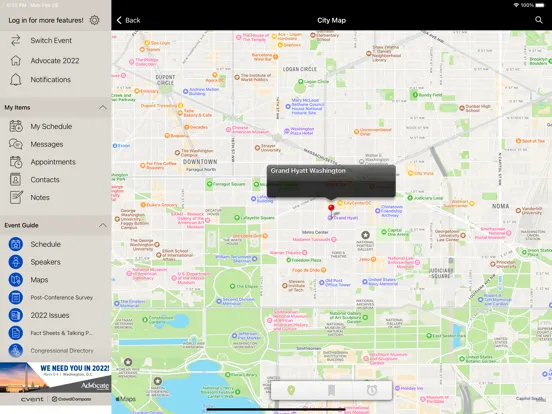Collapse the My Items section chevron
552x414 pixels.
103,107
